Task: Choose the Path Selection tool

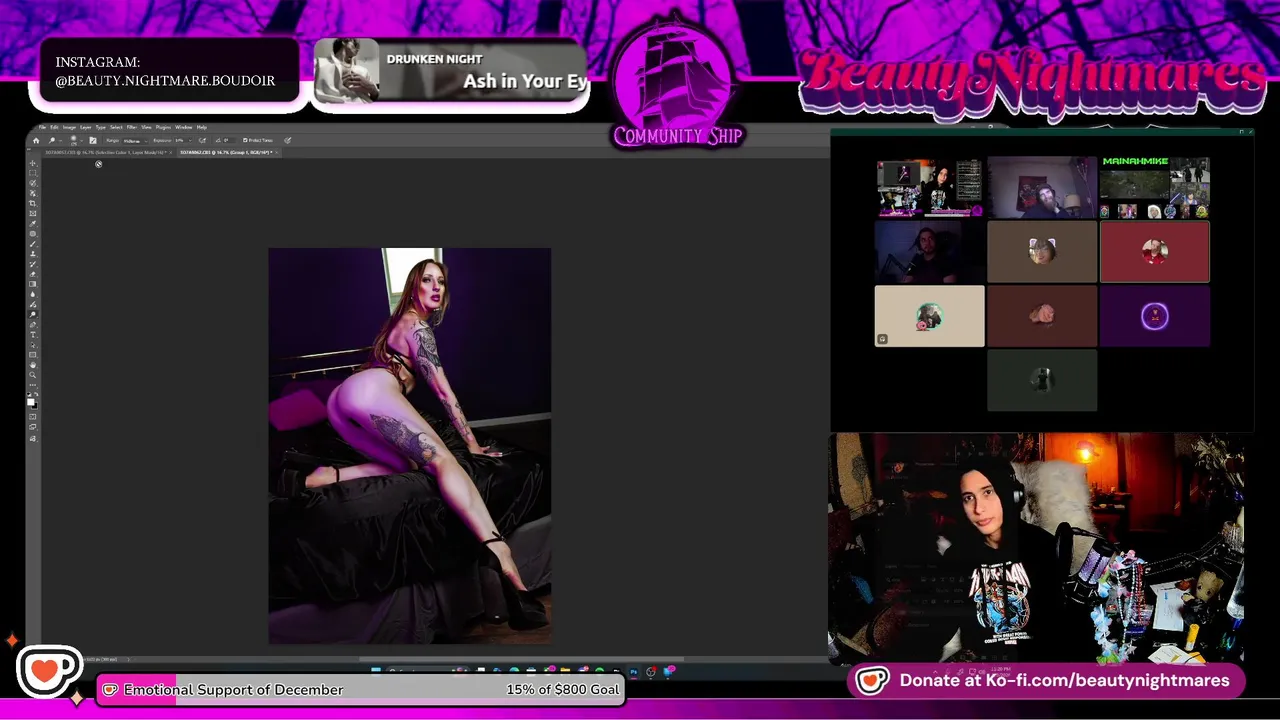Action: pyautogui.click(x=33, y=345)
